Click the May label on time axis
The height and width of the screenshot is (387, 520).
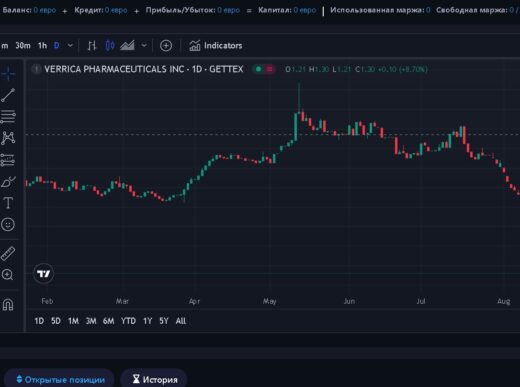tap(270, 301)
